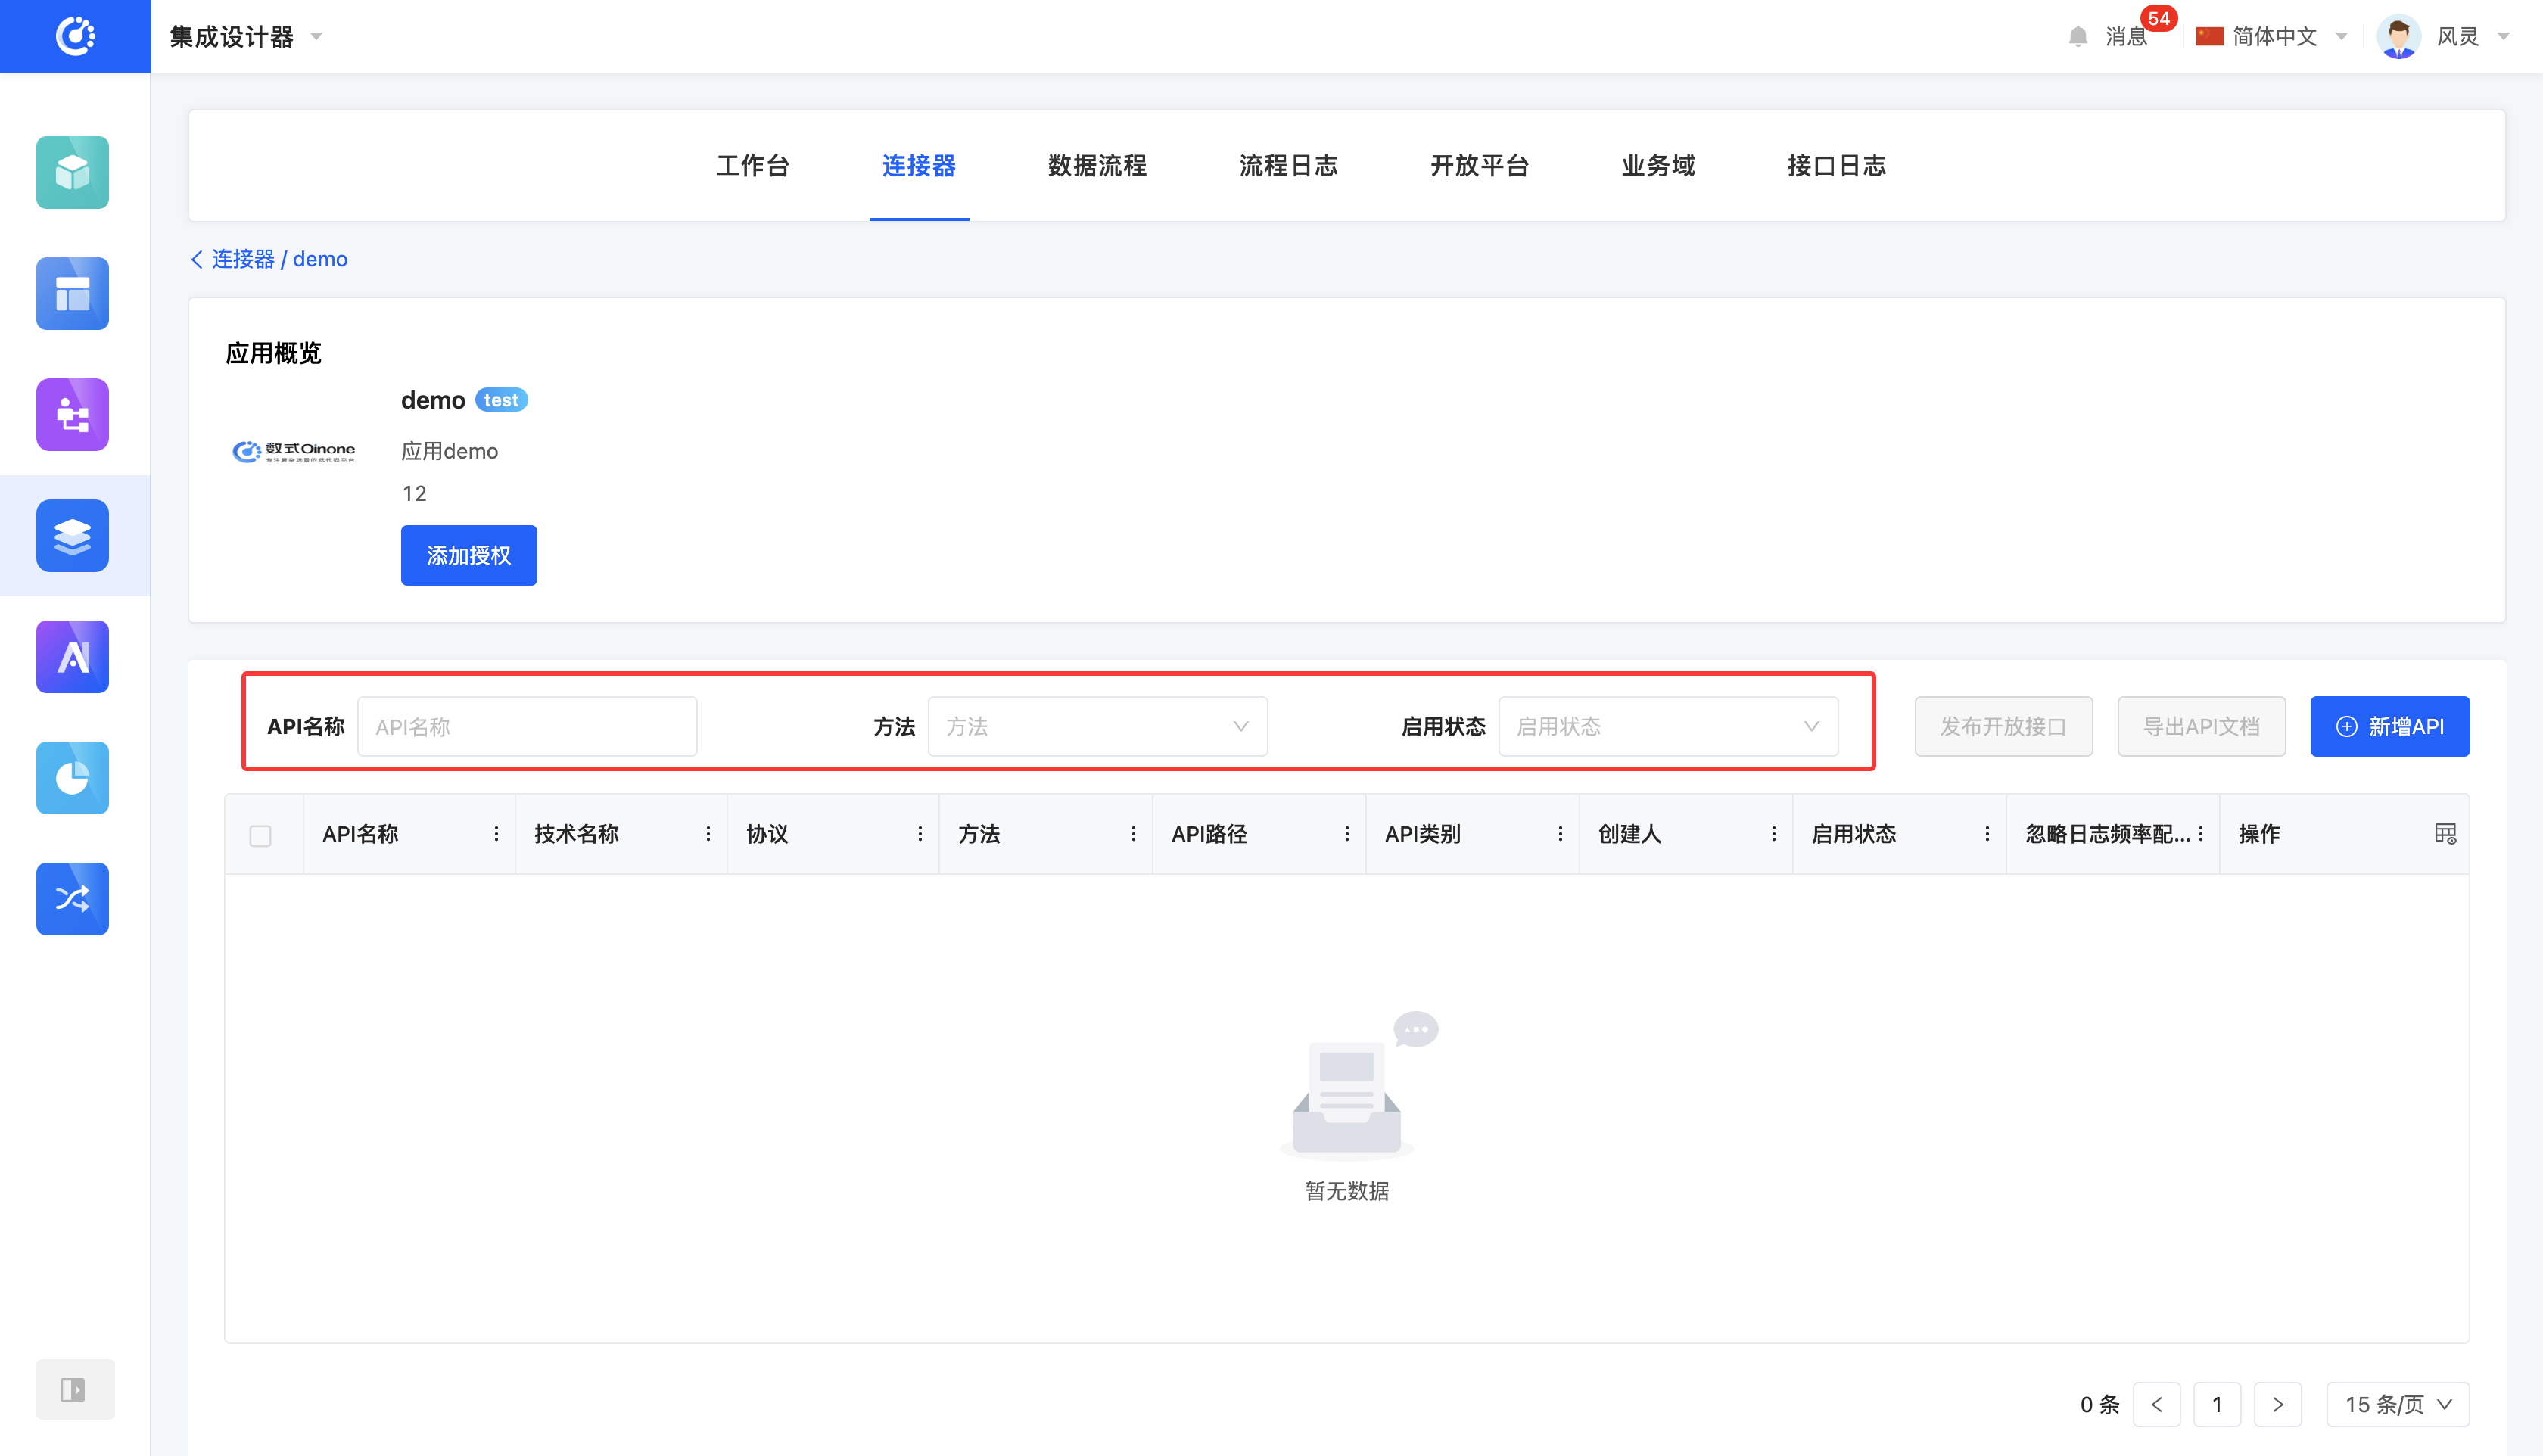Screen dimensions: 2543x1456
Task: Click the purple workflow tree sidebar icon
Action: [x=72, y=414]
